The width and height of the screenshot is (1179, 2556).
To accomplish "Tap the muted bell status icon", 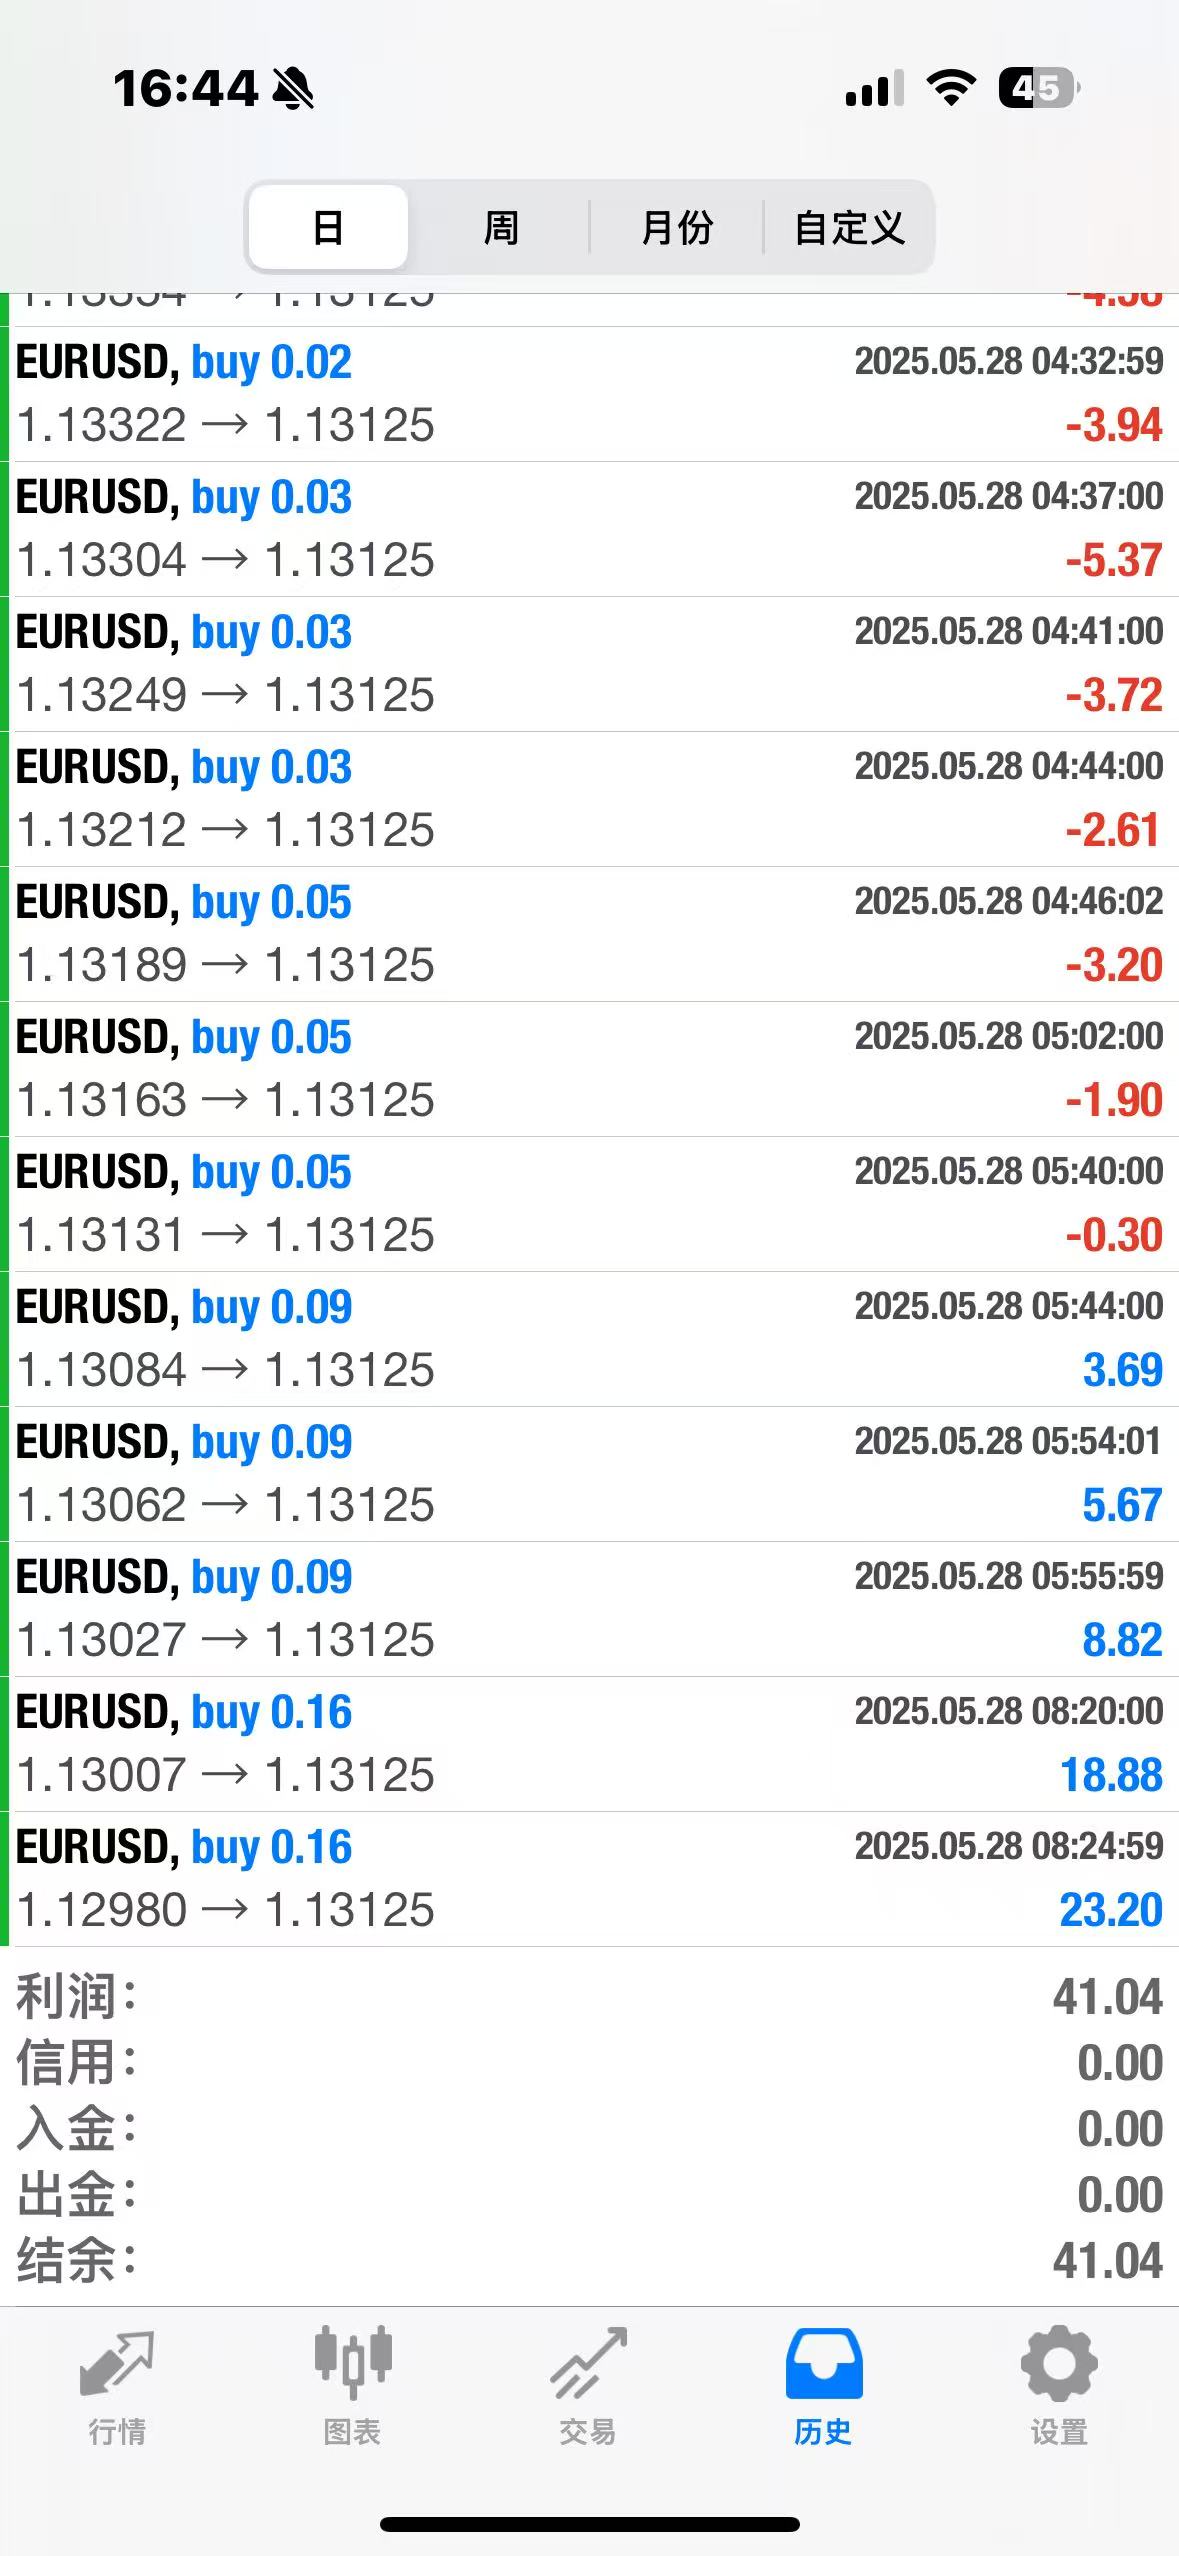I will (x=293, y=89).
